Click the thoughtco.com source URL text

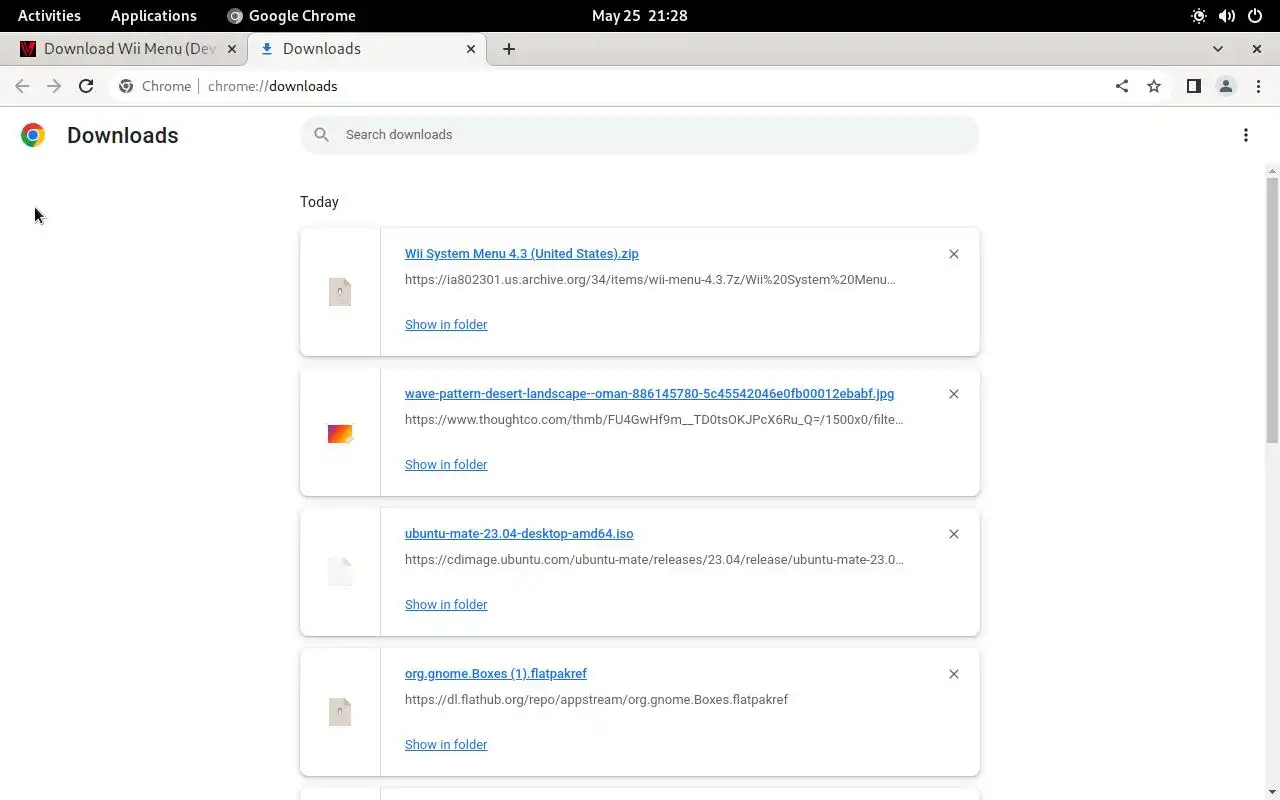tap(654, 420)
